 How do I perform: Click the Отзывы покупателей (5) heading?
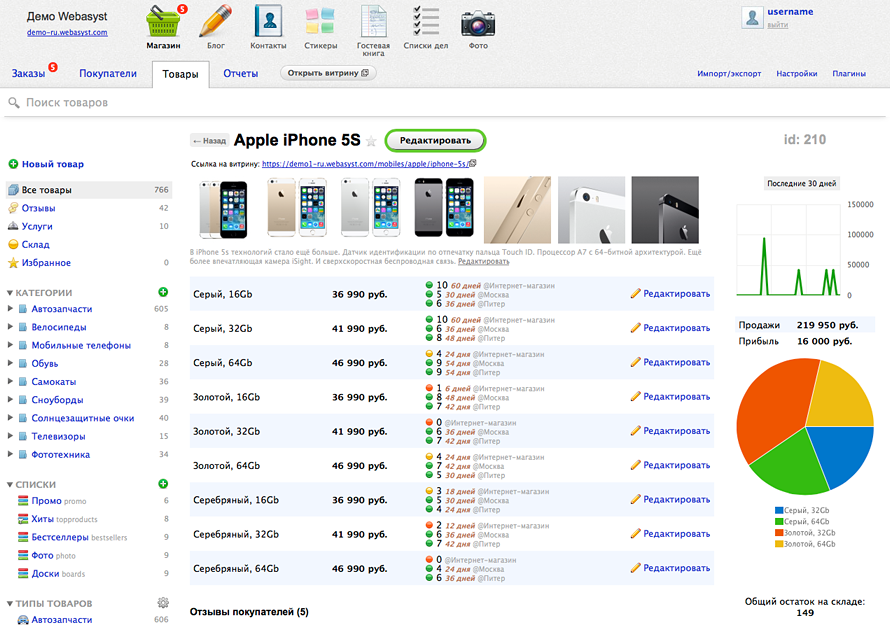(x=249, y=612)
